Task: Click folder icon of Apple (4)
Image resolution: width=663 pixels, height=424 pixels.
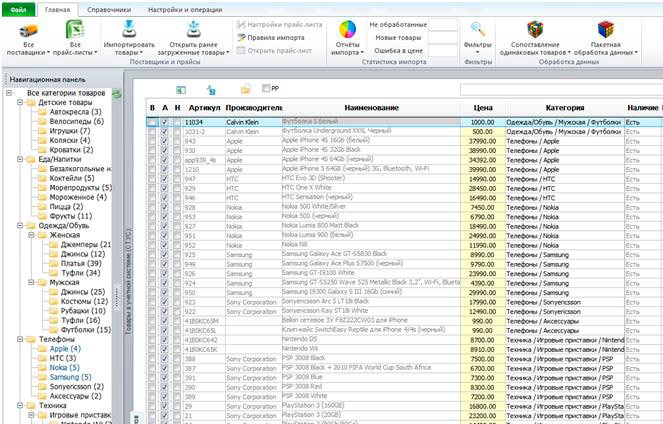Action: coord(42,349)
